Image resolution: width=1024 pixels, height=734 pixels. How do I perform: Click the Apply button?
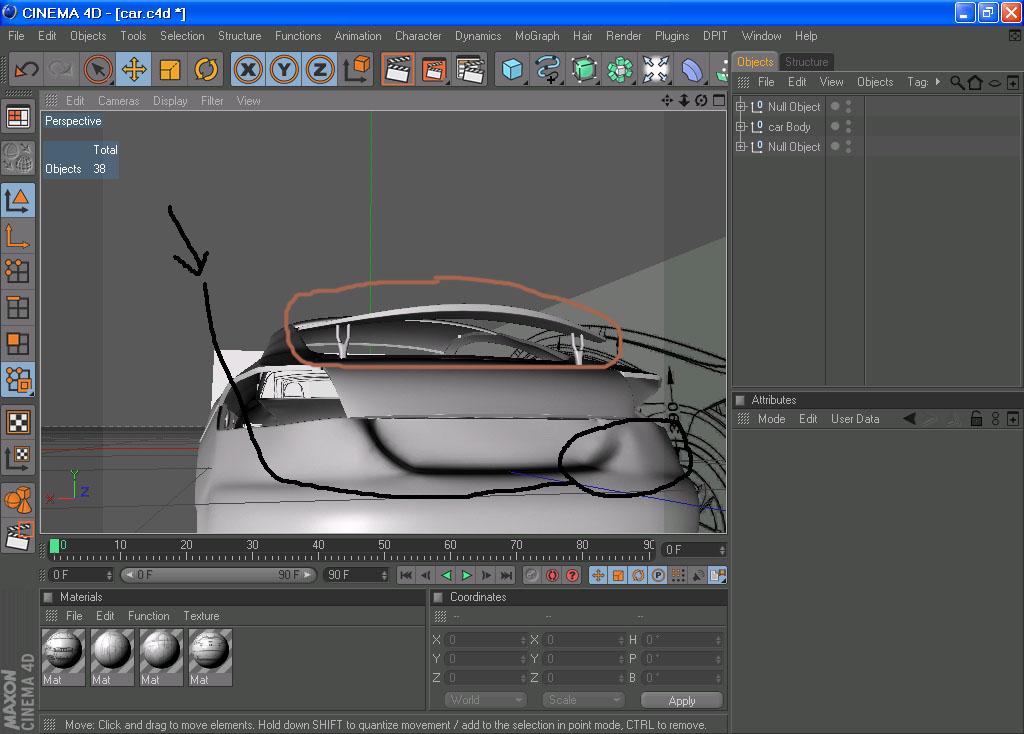[682, 700]
